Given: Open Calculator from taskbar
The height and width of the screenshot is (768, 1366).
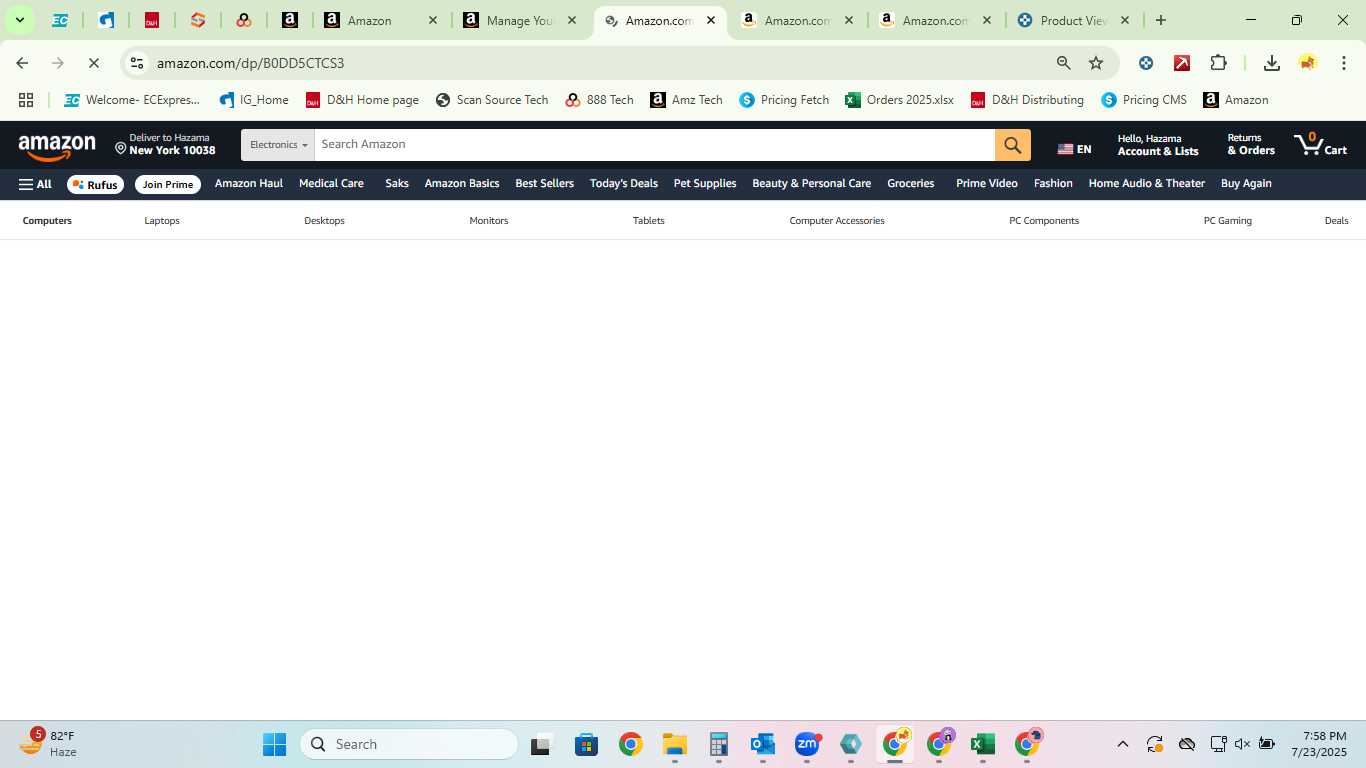Looking at the screenshot, I should click(718, 745).
